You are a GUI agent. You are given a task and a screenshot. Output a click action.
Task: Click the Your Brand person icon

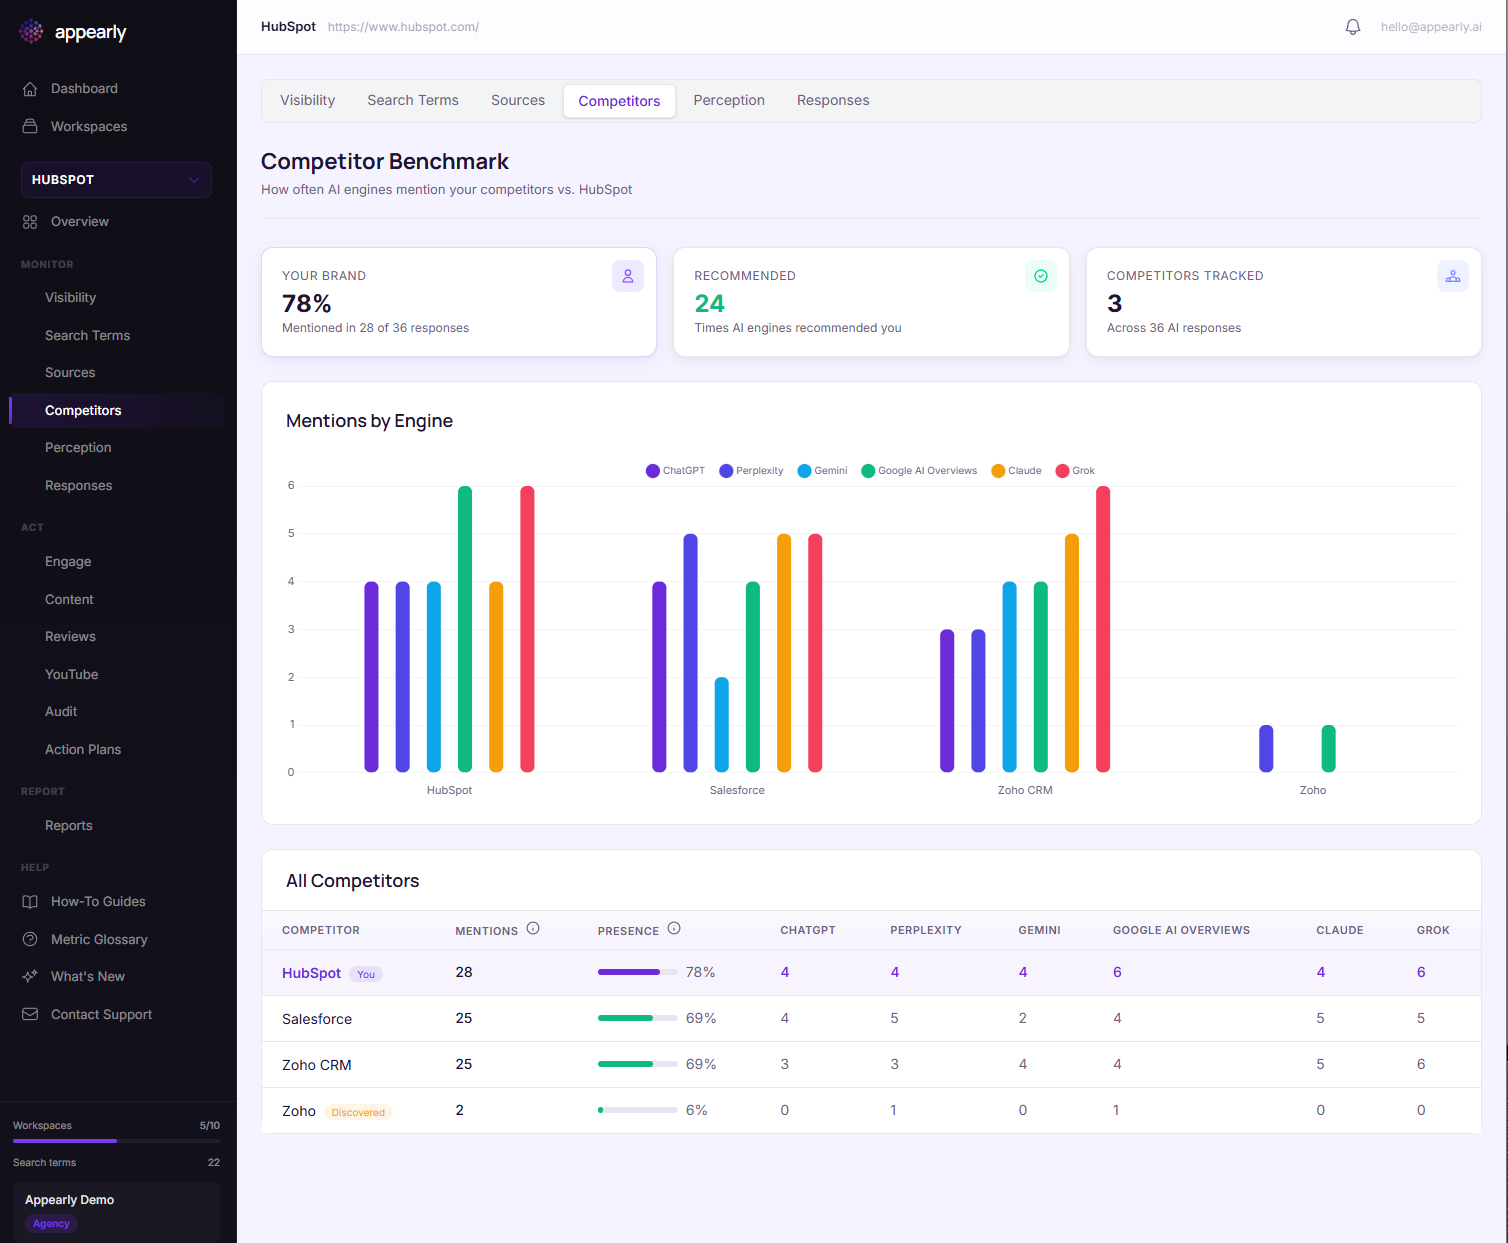[628, 276]
